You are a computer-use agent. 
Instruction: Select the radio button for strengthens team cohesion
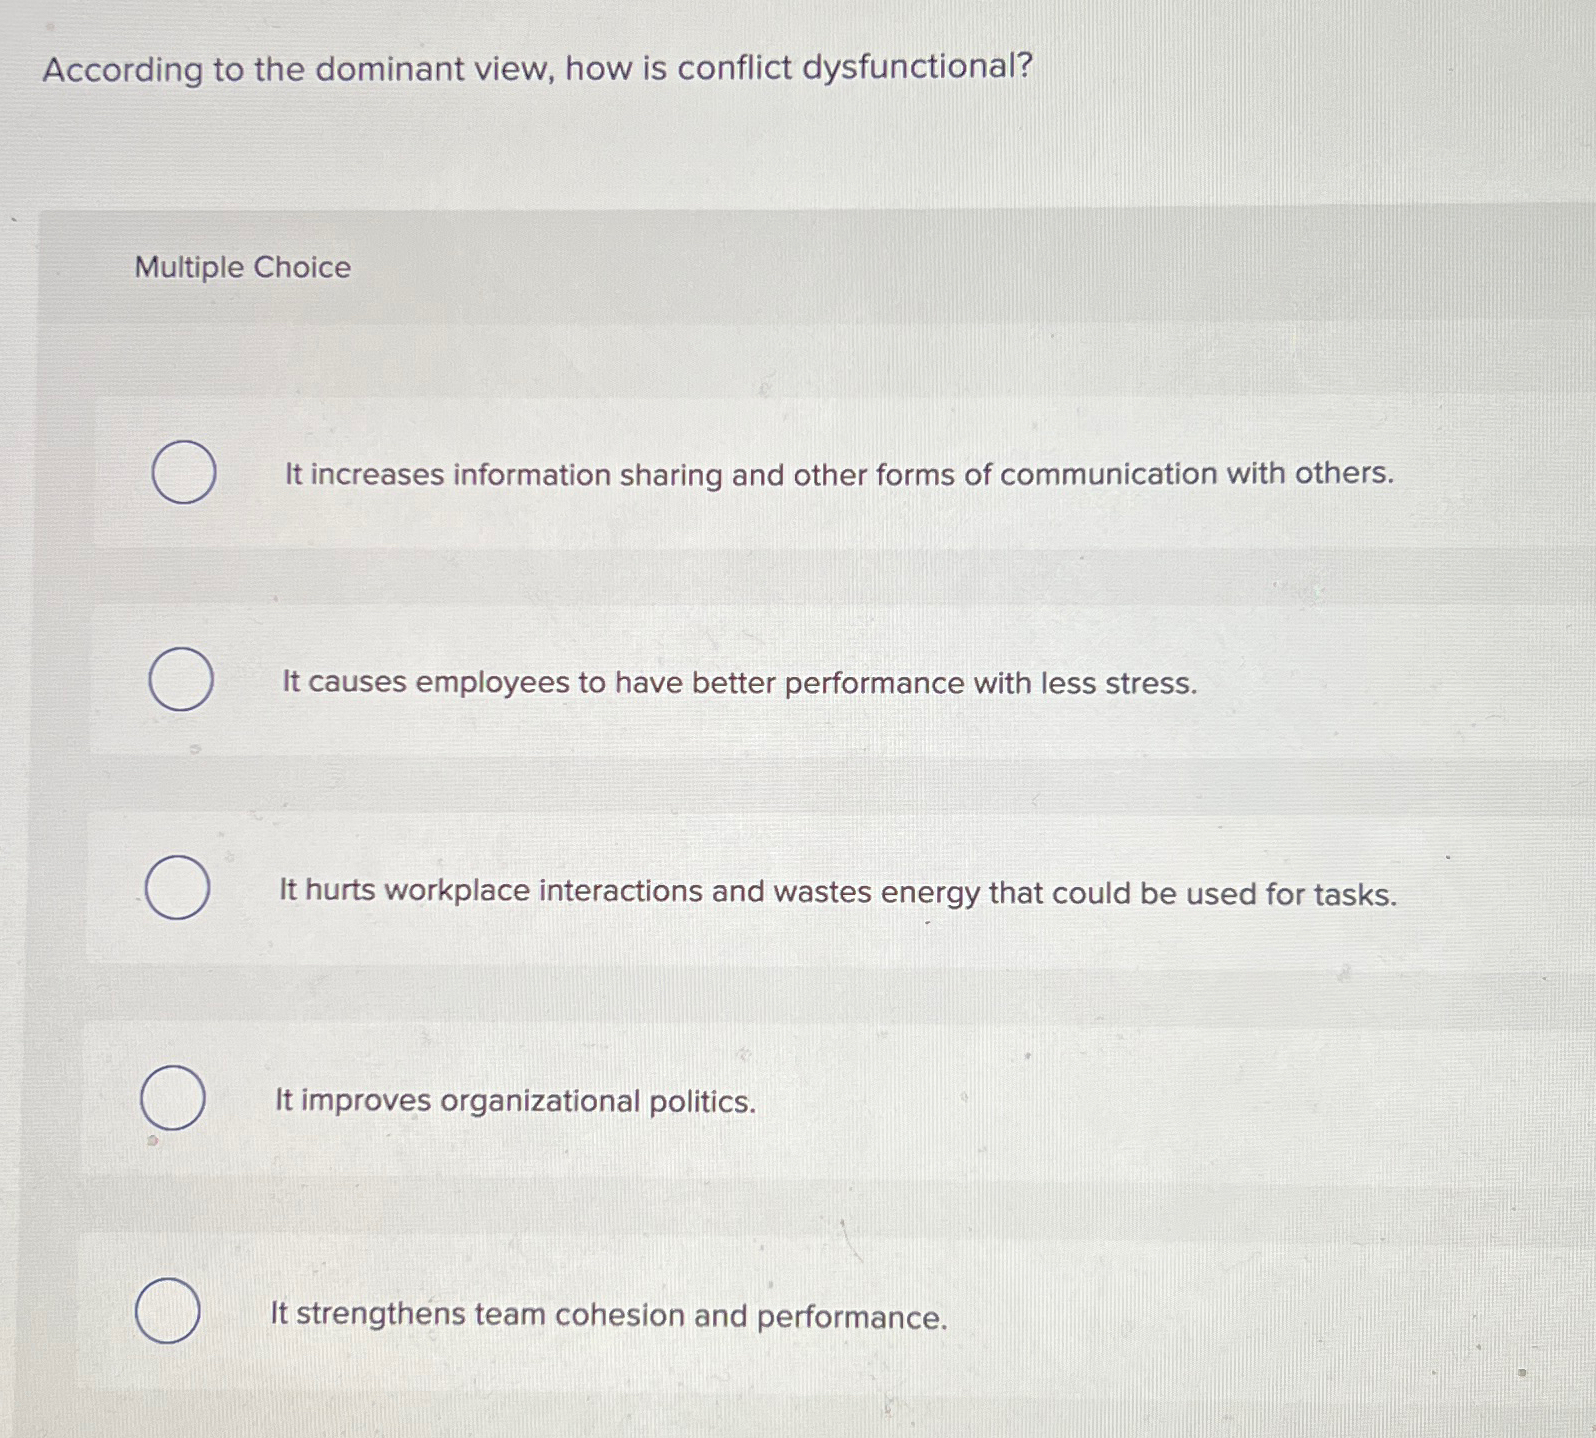pyautogui.click(x=170, y=1310)
